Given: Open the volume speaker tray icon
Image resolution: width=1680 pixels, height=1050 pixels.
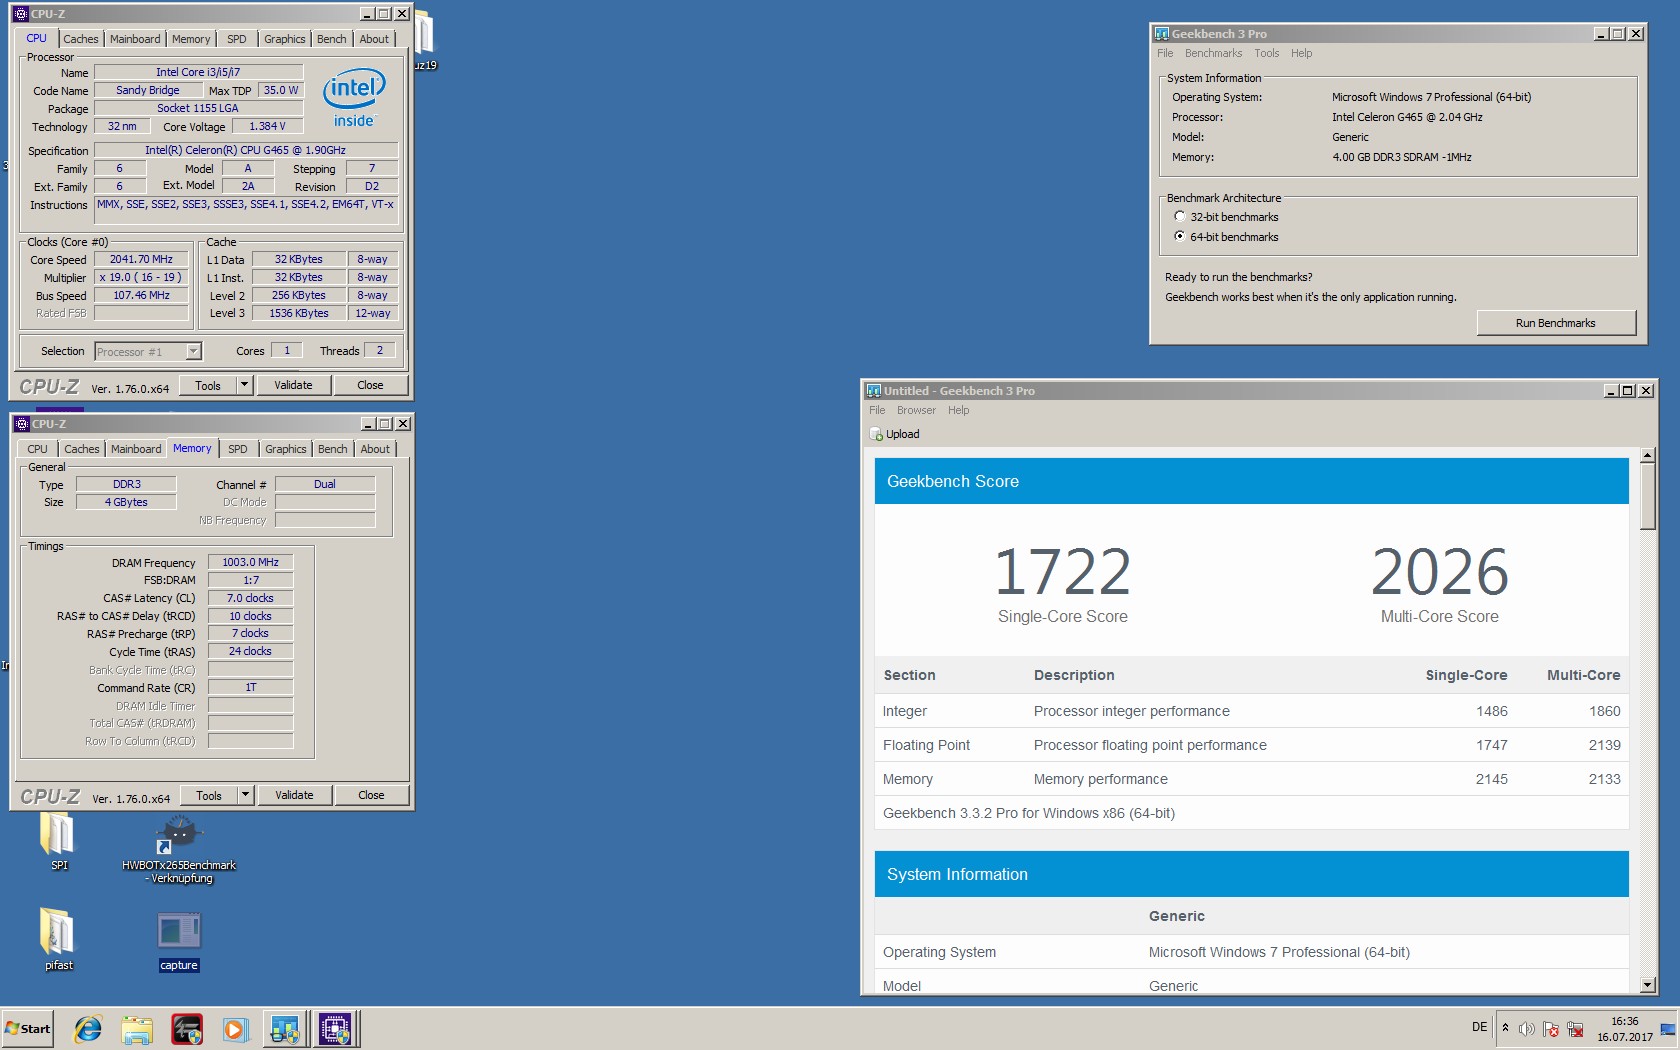Looking at the screenshot, I should (1526, 1029).
